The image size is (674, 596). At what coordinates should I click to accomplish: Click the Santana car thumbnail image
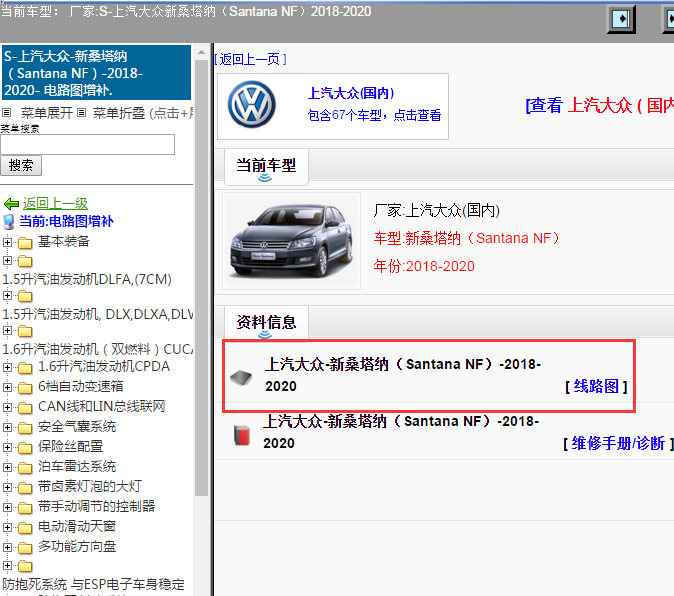point(291,241)
